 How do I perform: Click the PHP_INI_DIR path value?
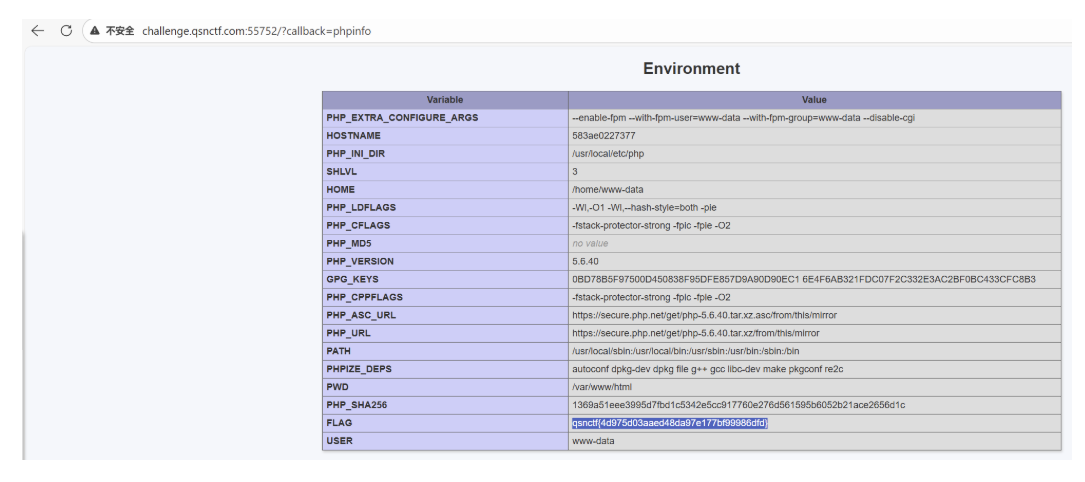(x=607, y=154)
